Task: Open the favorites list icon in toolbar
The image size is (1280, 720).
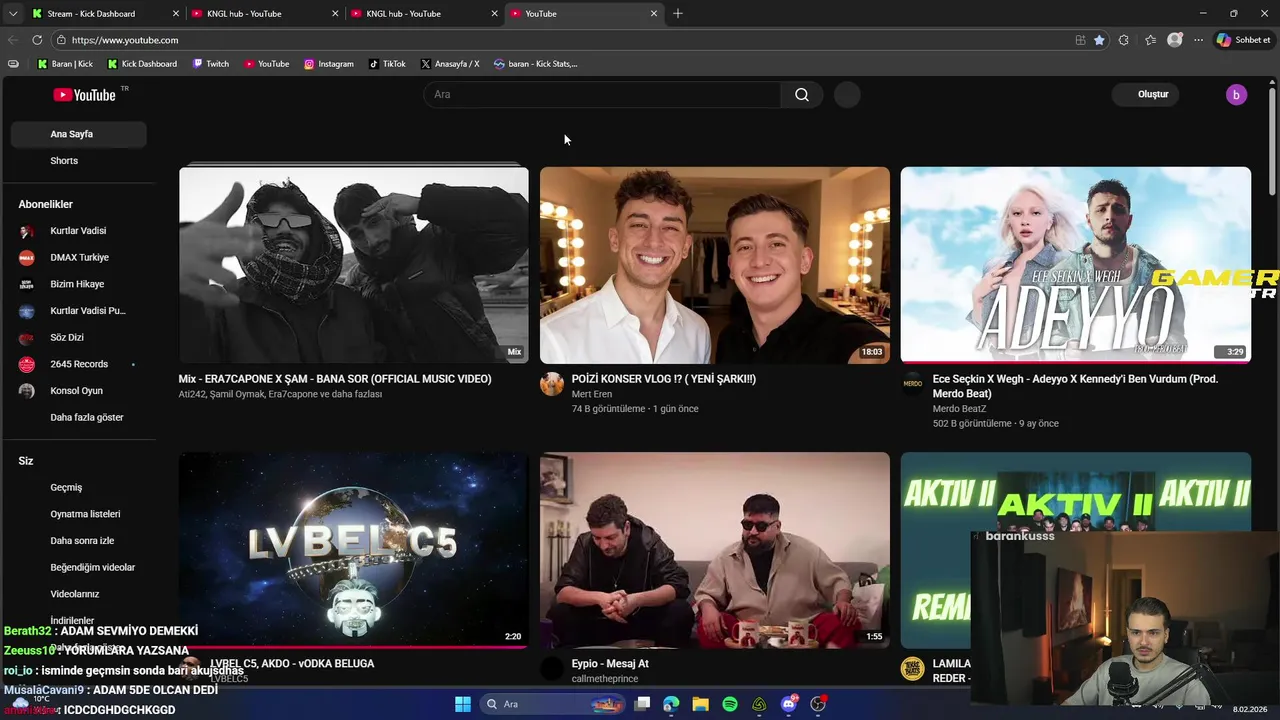Action: [x=1150, y=40]
